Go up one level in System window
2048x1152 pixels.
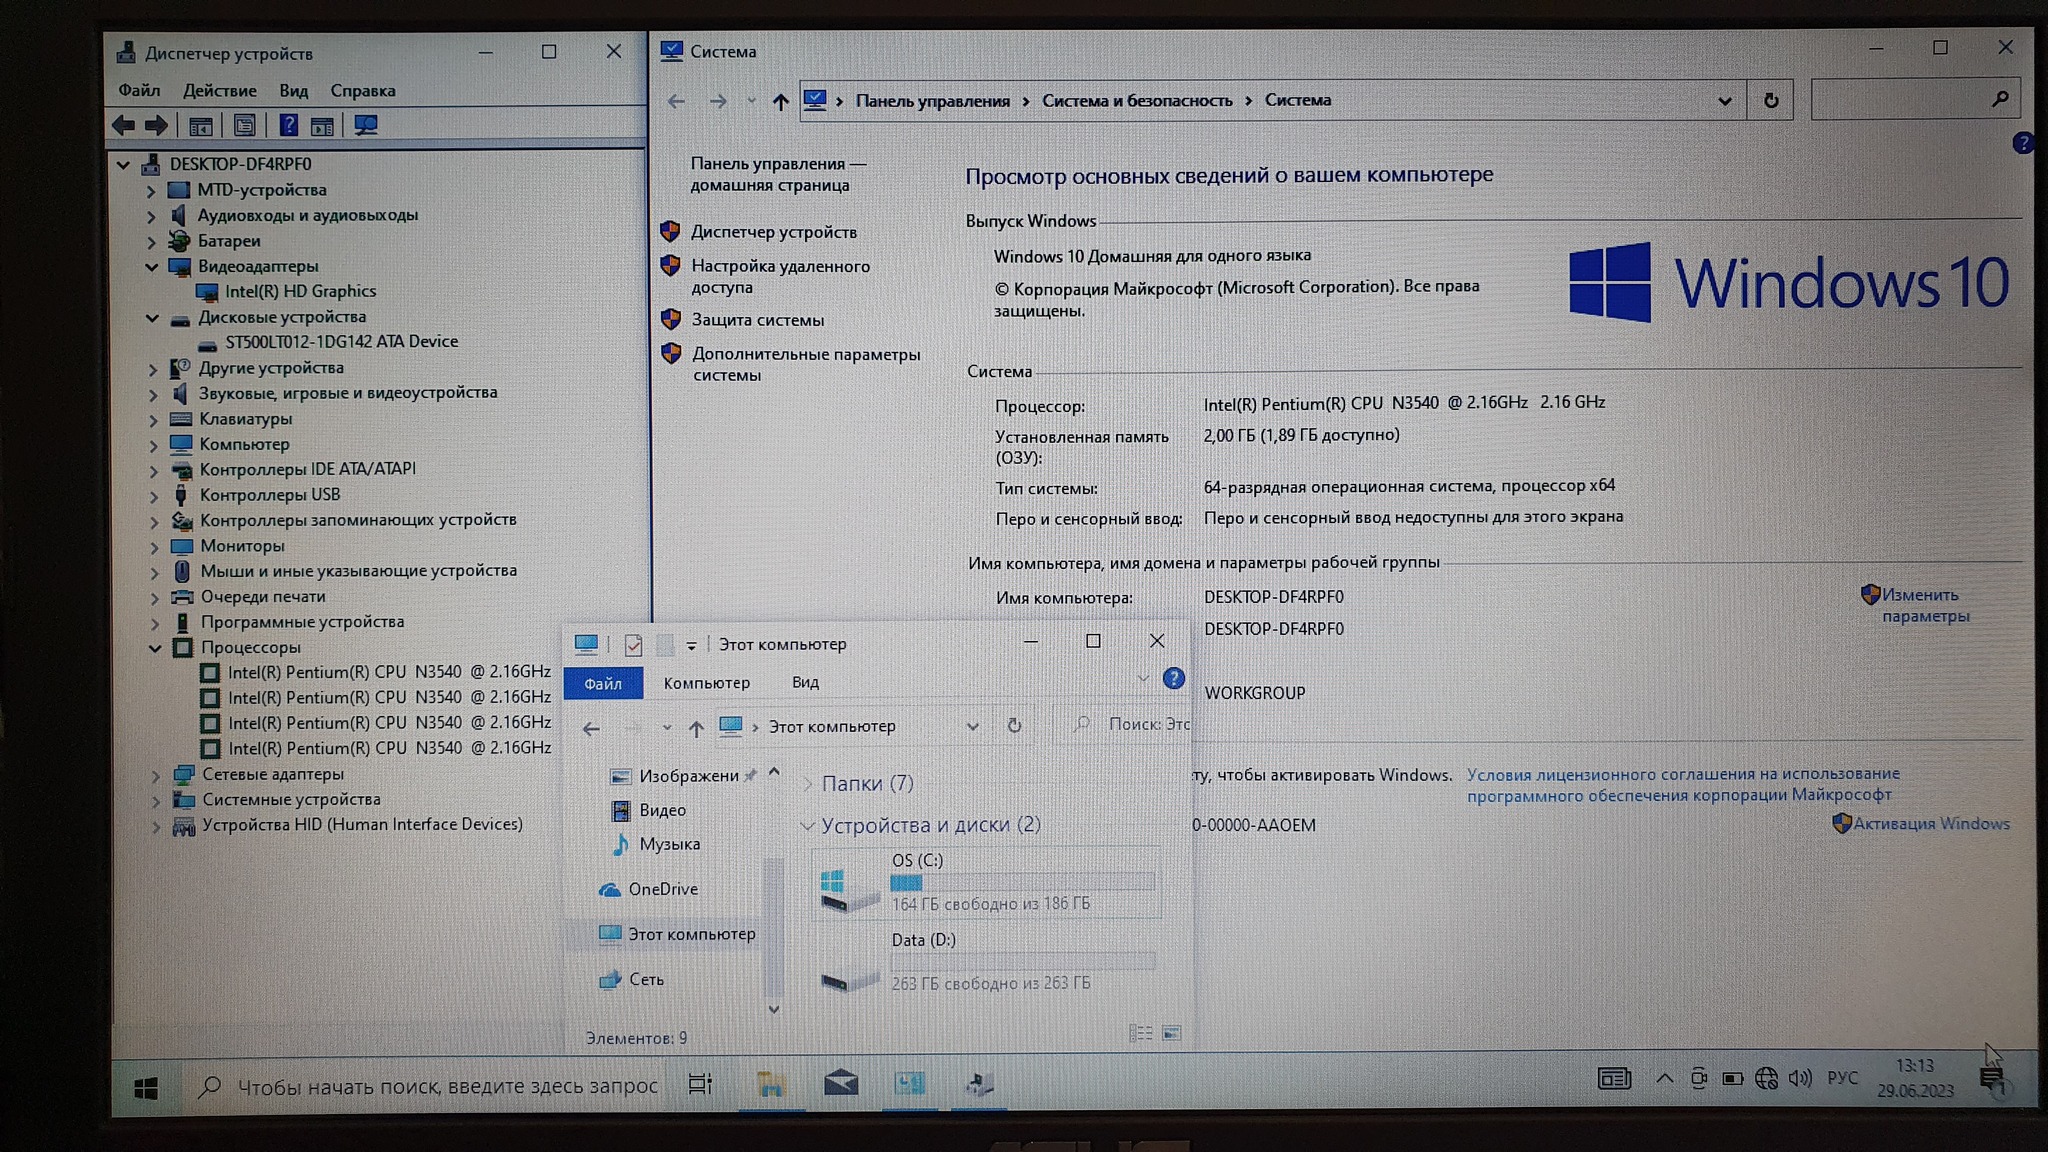click(x=780, y=101)
